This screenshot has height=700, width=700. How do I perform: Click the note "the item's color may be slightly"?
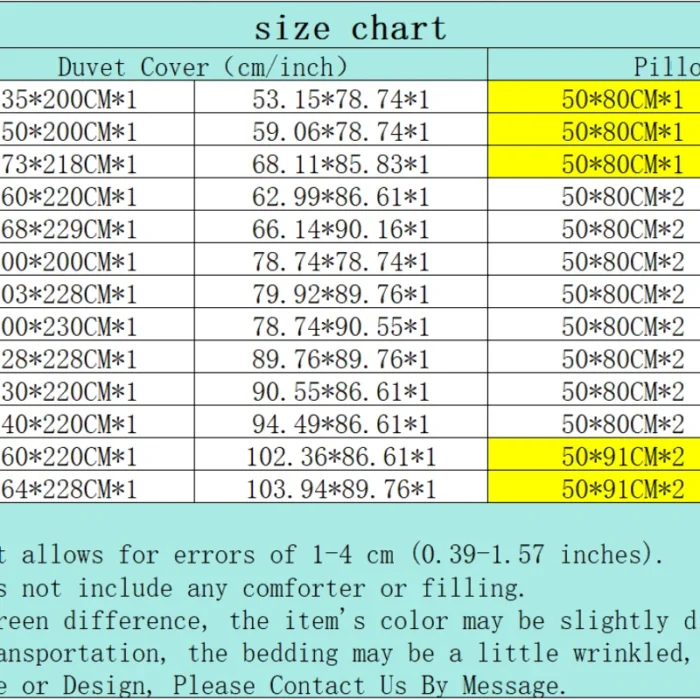449,621
